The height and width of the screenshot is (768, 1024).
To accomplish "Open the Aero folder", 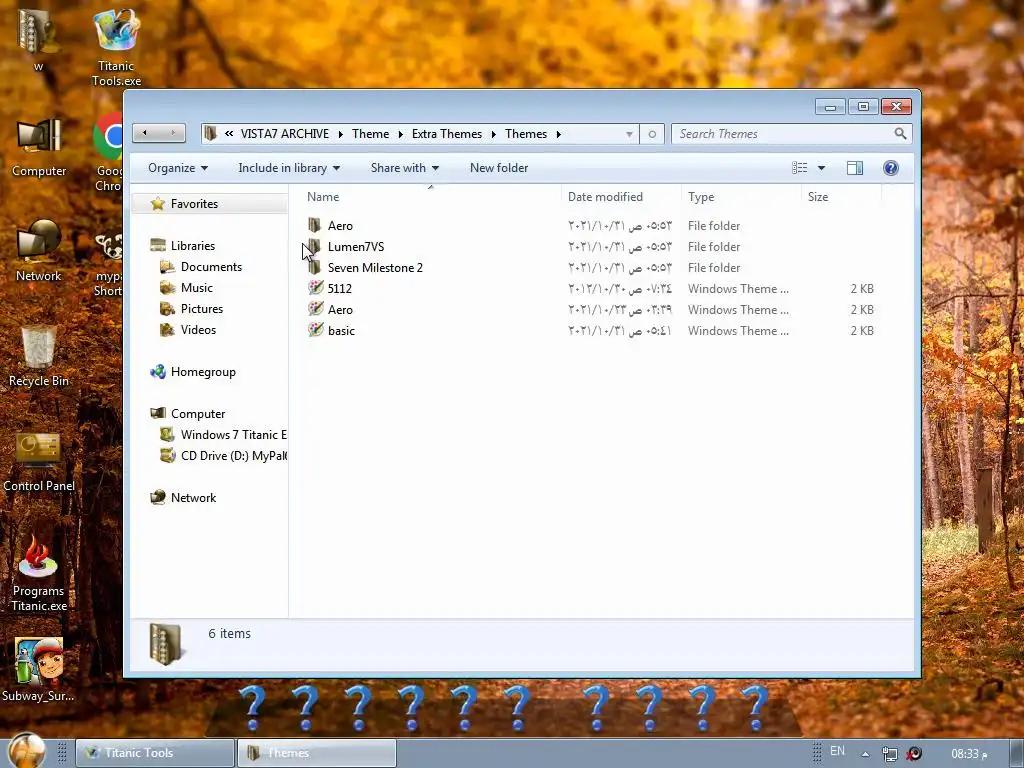I will [340, 225].
